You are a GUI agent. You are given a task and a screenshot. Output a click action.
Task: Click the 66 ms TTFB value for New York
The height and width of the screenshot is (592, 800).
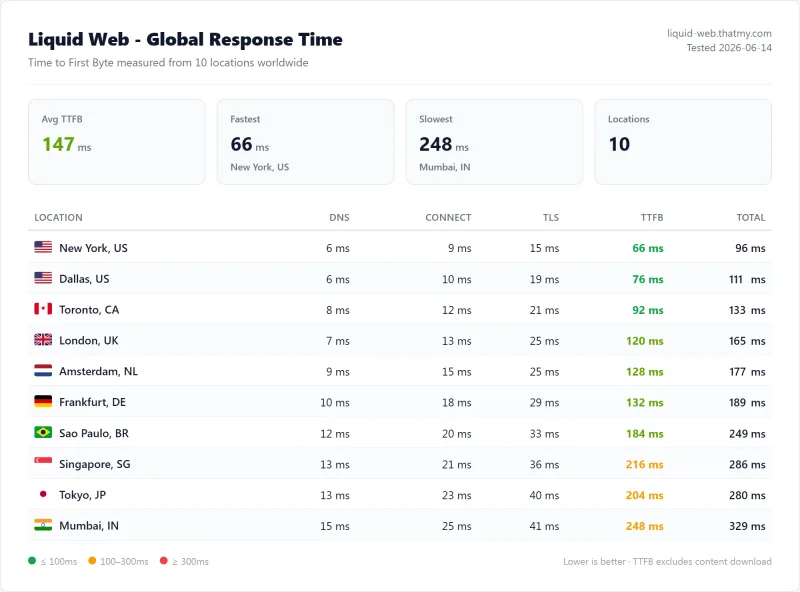coord(648,248)
